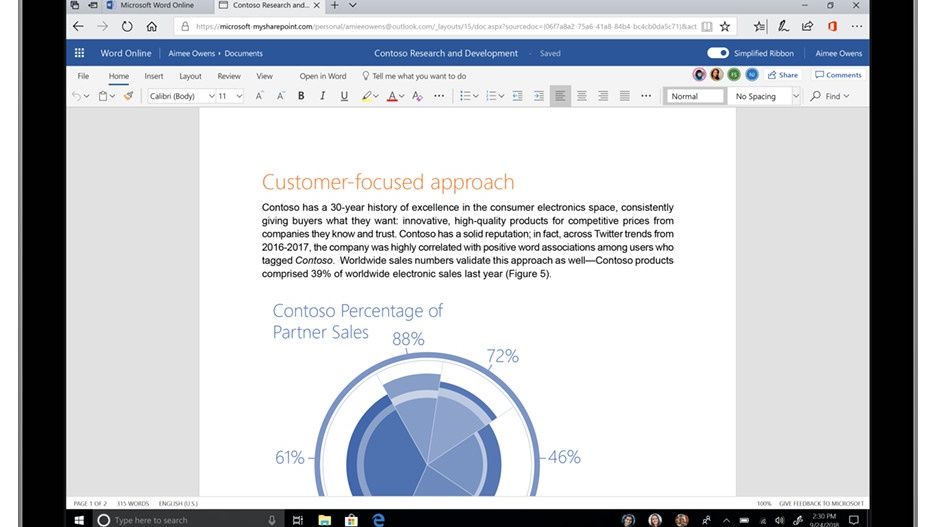Open the Office app launcher grid
The image size is (936, 527).
coord(79,53)
